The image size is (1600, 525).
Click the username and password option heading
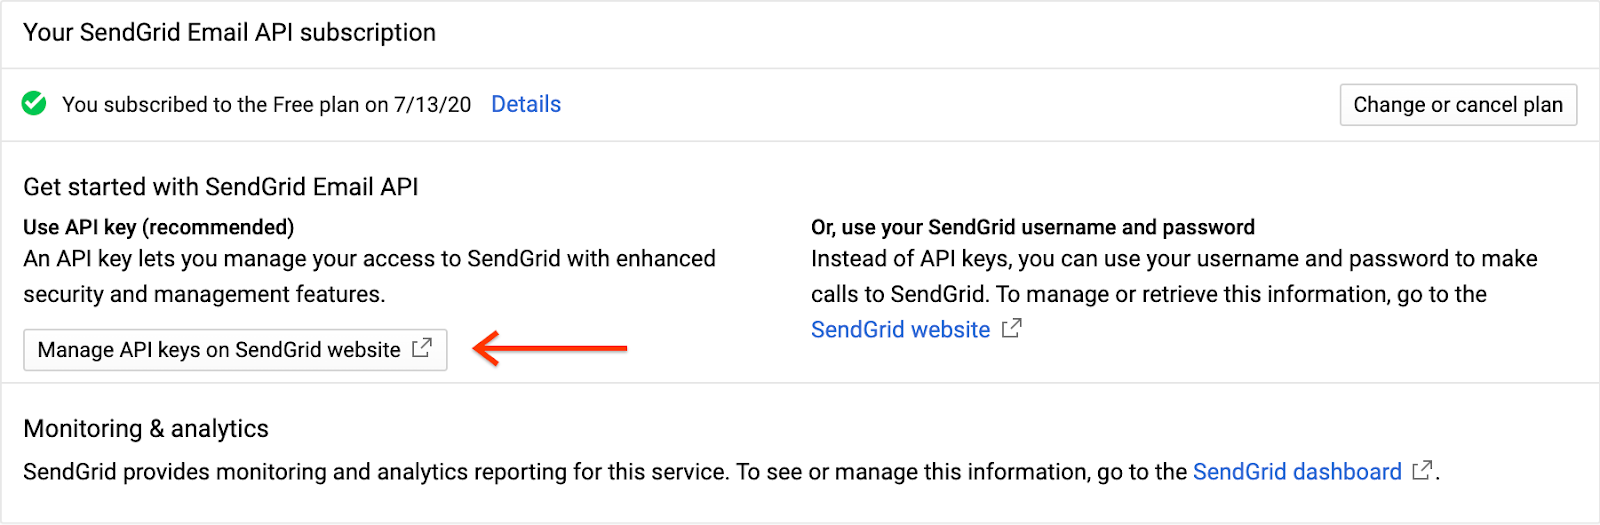pyautogui.click(x=1032, y=227)
